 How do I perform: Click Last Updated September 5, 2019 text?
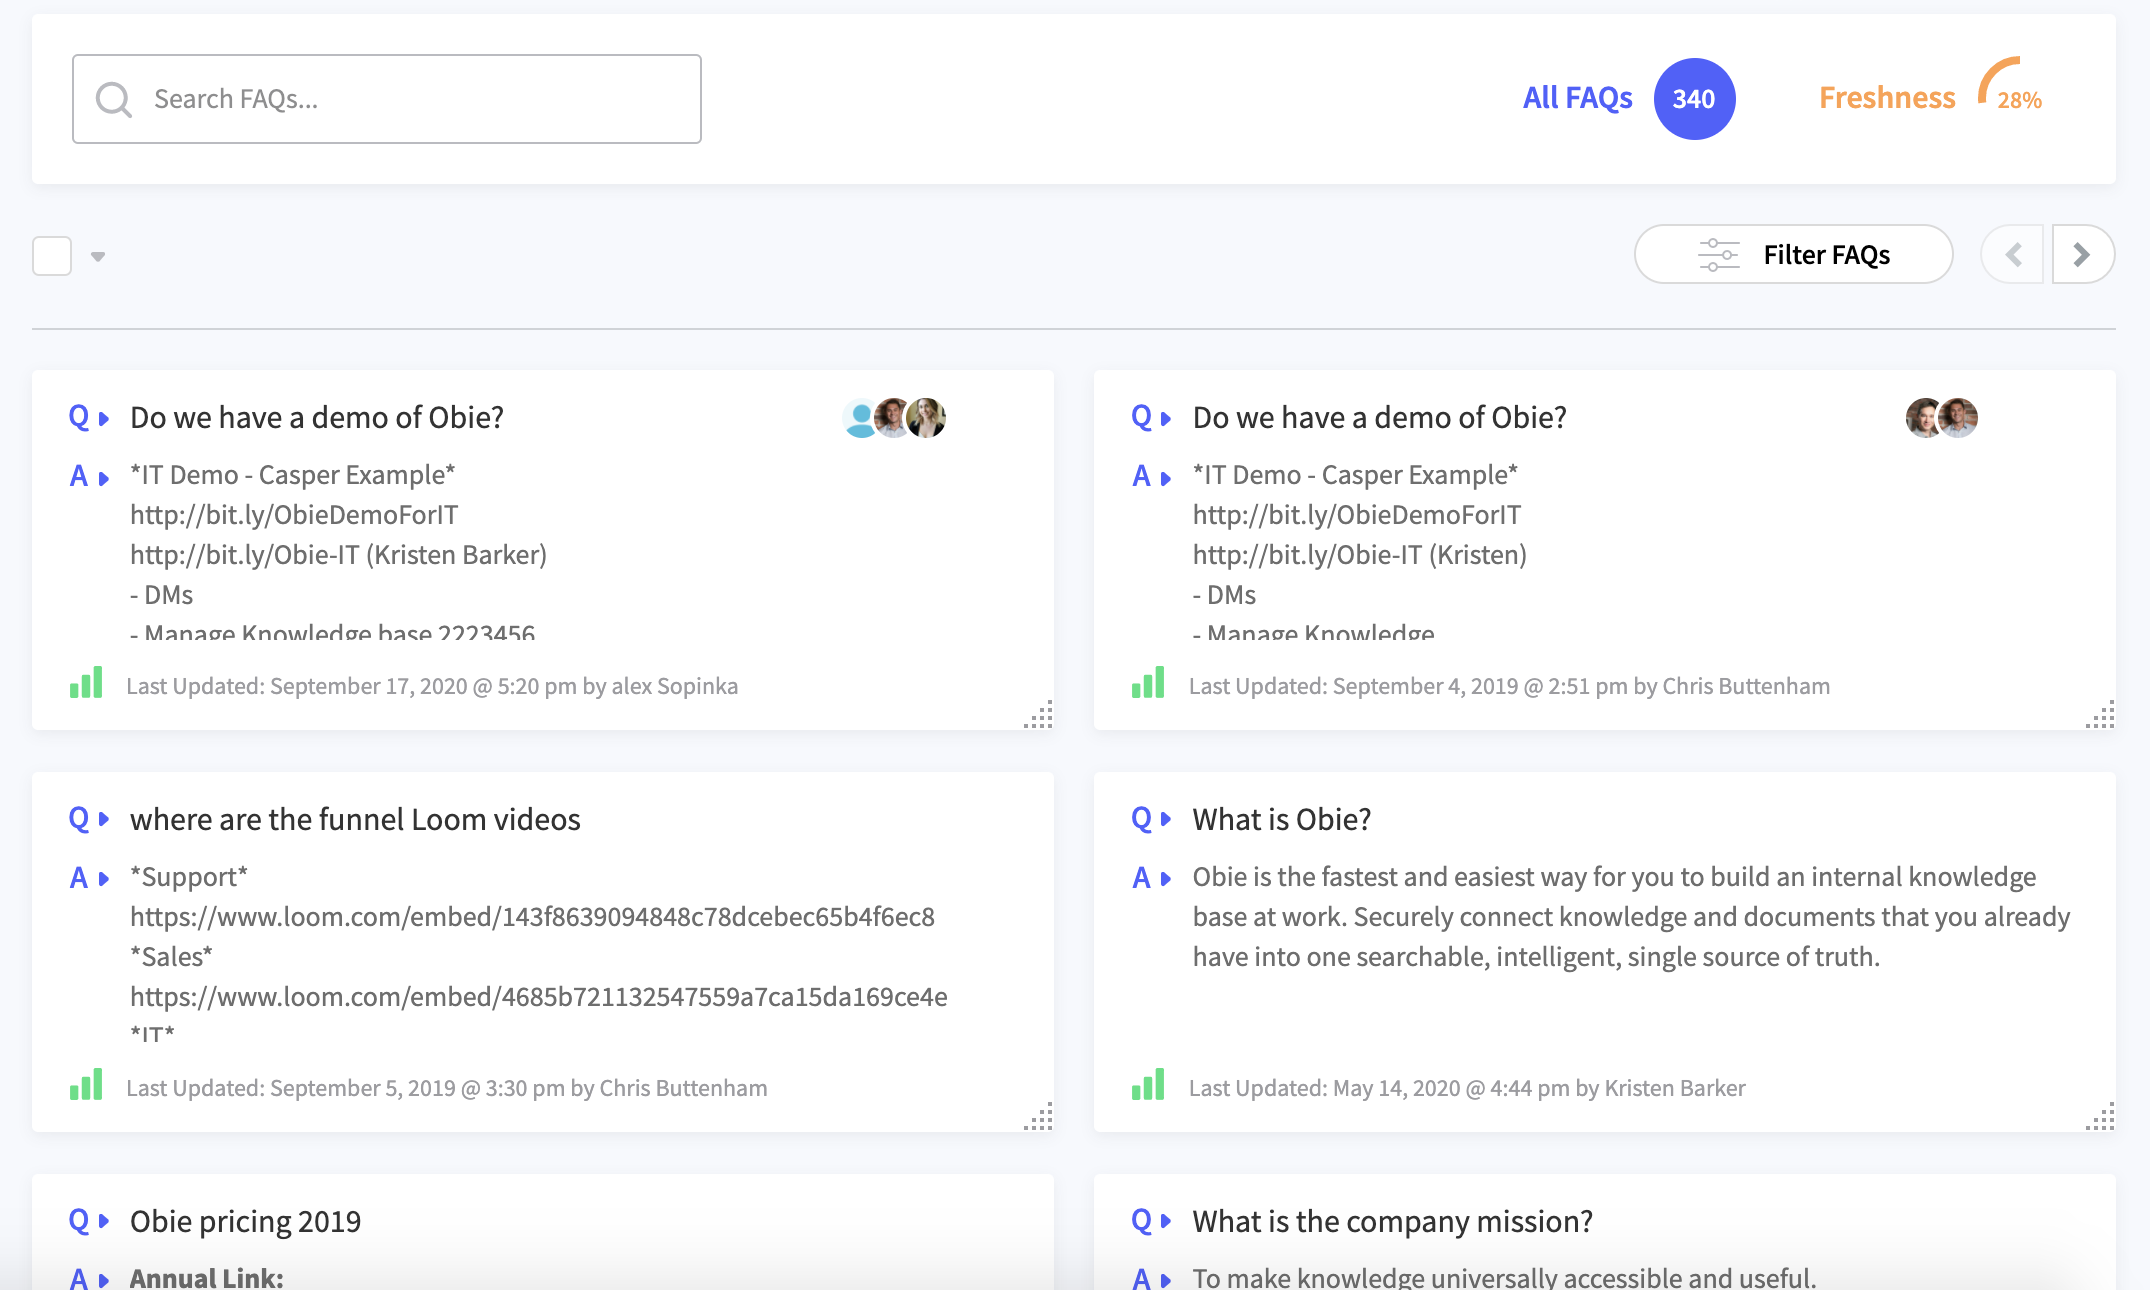pyautogui.click(x=447, y=1088)
